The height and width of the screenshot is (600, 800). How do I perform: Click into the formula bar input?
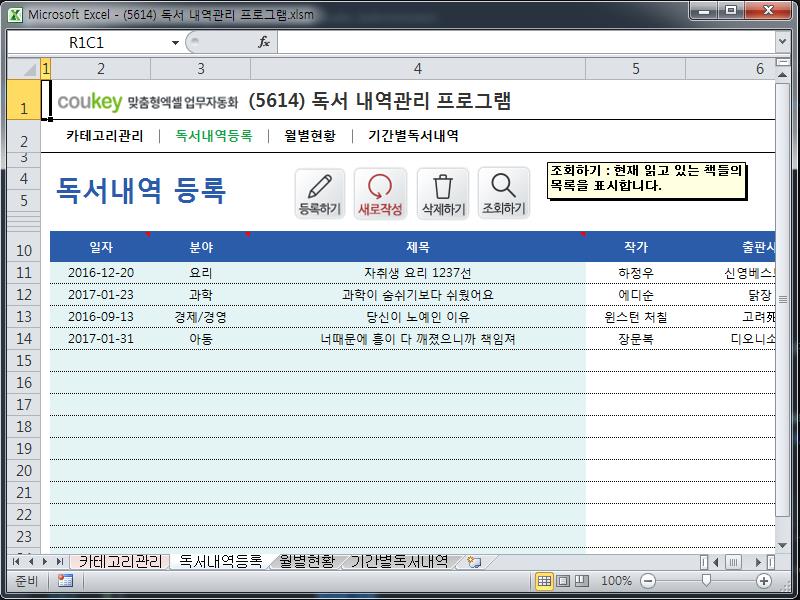coord(526,42)
